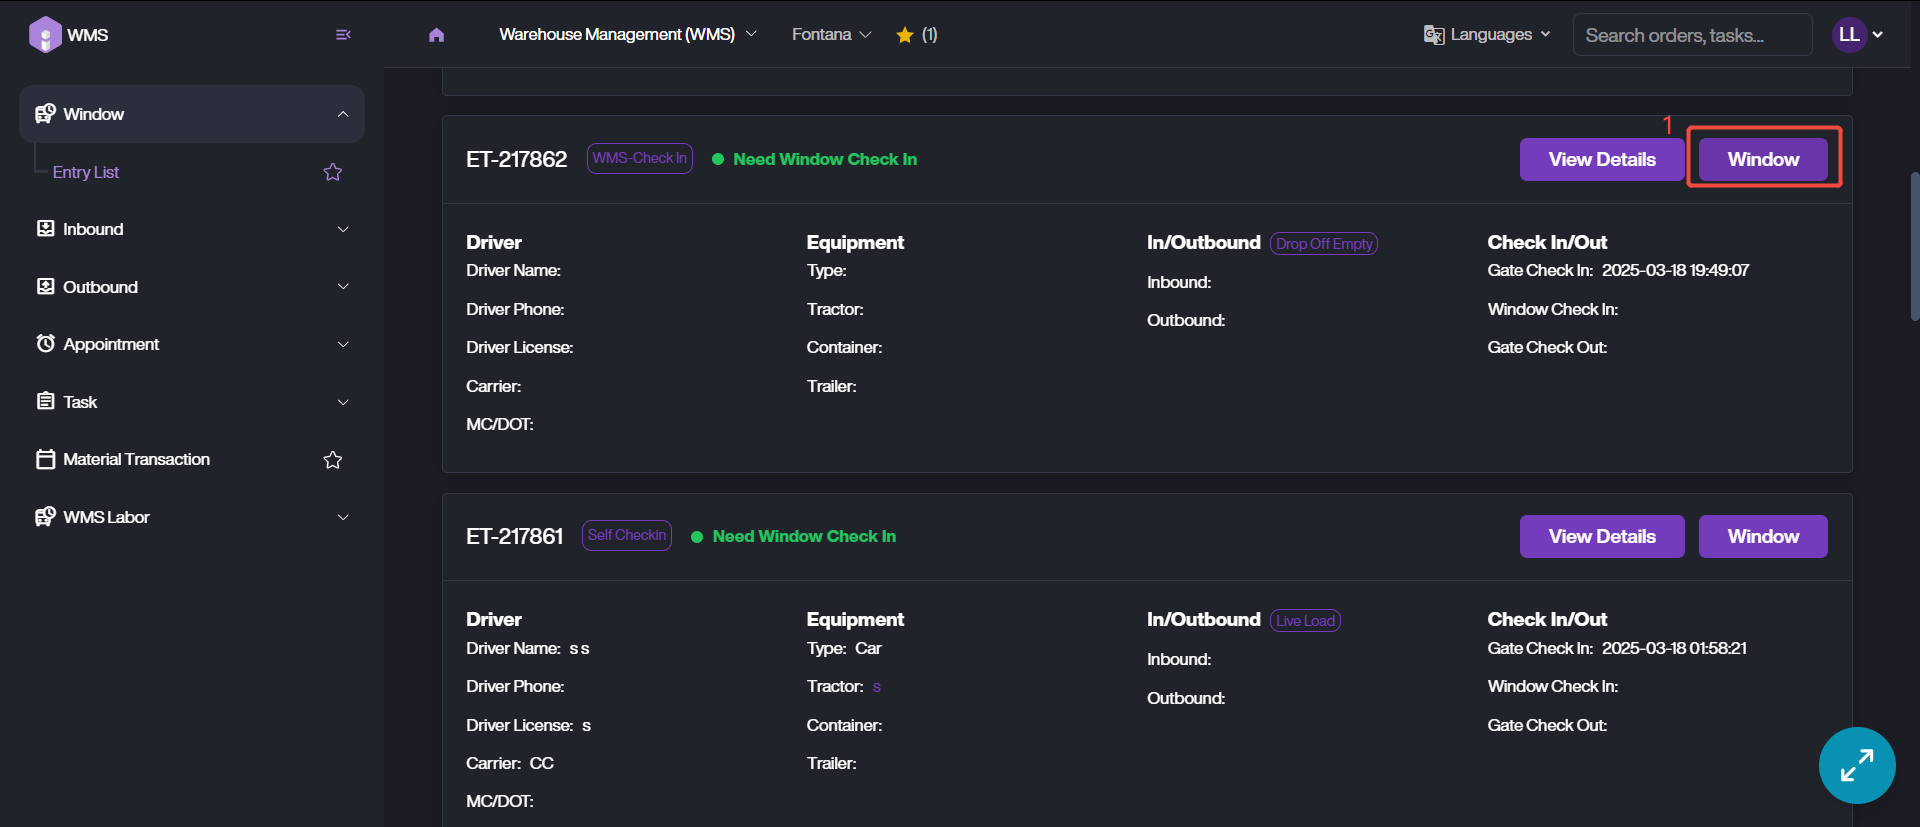
Task: Click the search orders input field
Action: pos(1691,35)
